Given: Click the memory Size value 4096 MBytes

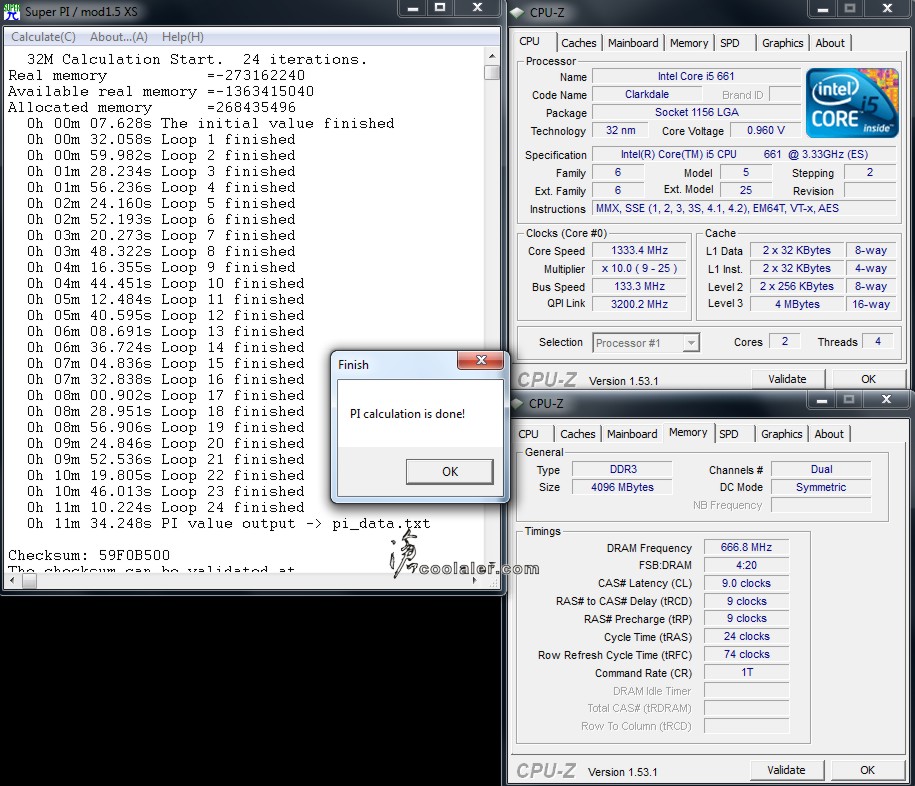Looking at the screenshot, I should pyautogui.click(x=623, y=487).
